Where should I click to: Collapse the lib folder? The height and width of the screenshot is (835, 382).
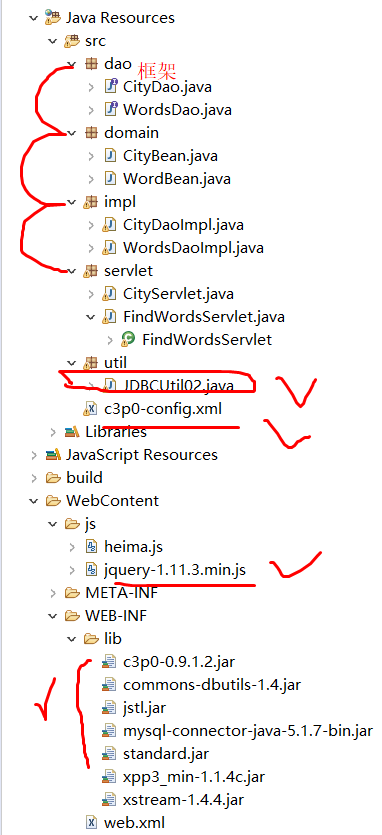[72, 638]
